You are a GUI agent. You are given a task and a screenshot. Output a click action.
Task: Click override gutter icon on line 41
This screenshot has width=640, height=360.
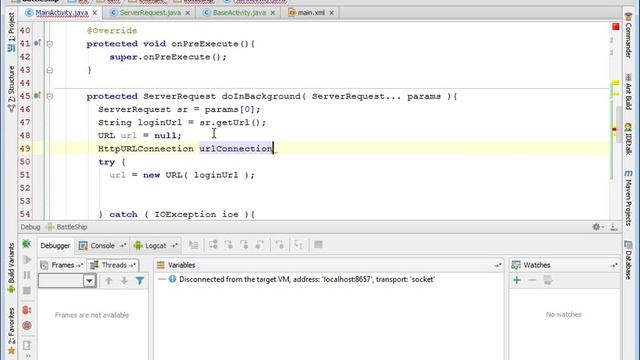[x=37, y=42]
